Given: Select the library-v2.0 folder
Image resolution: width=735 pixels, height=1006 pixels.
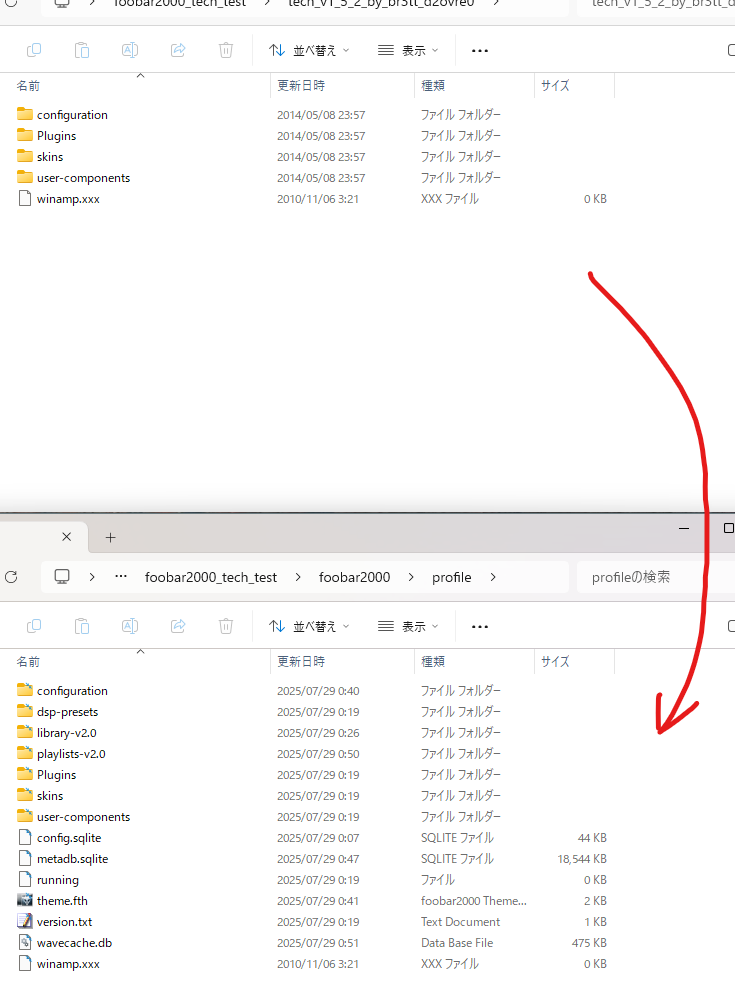Looking at the screenshot, I should click(67, 733).
